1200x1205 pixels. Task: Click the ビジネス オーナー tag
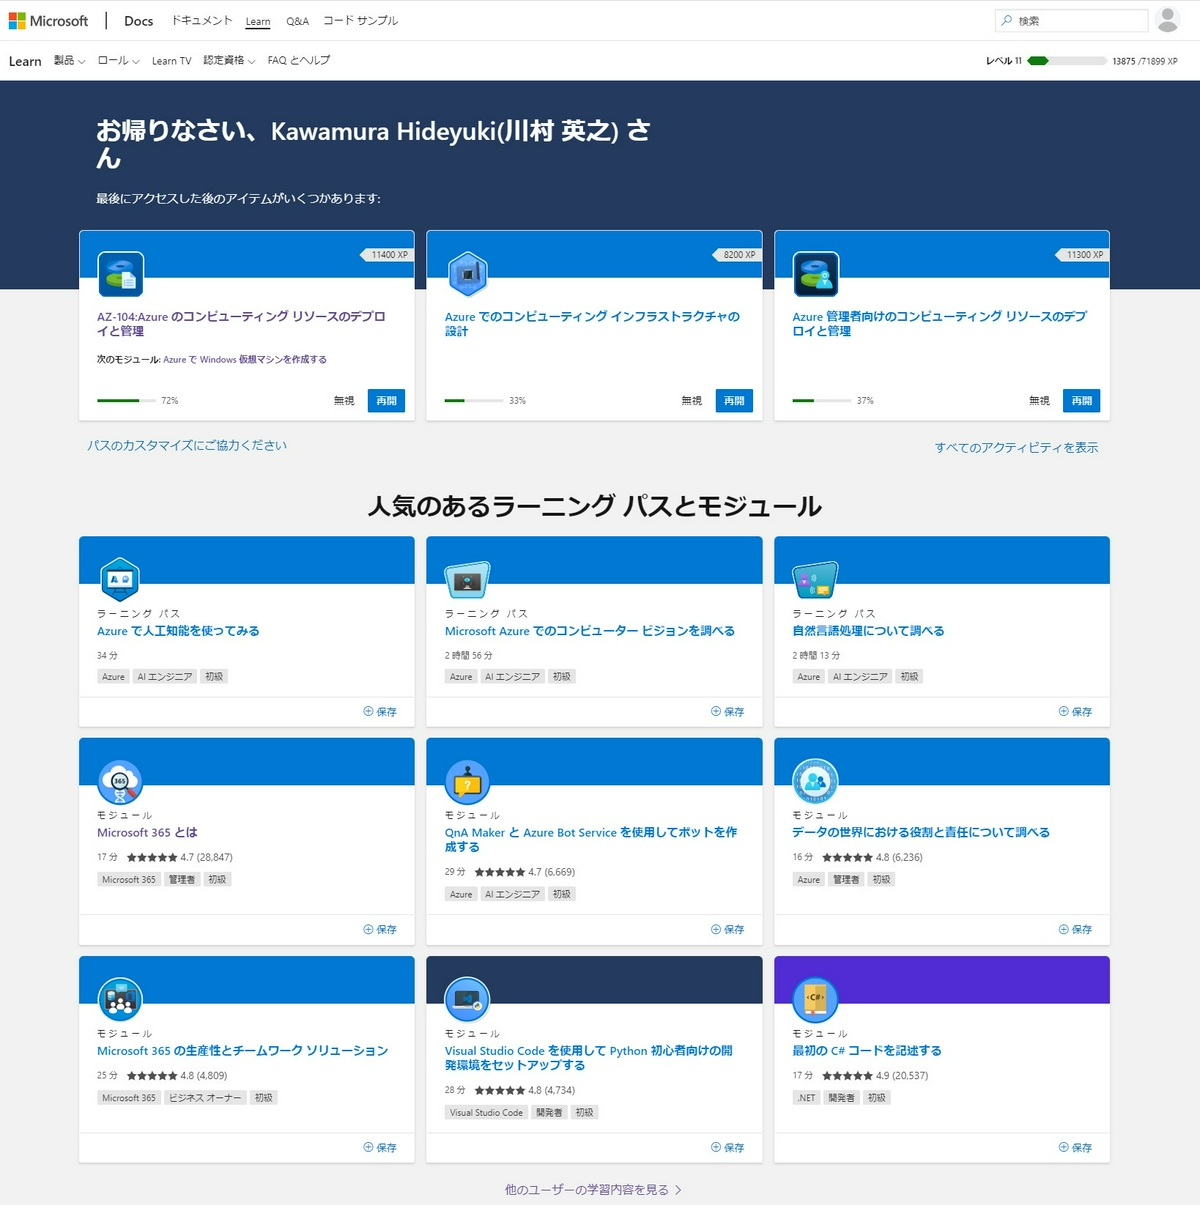coord(205,1098)
